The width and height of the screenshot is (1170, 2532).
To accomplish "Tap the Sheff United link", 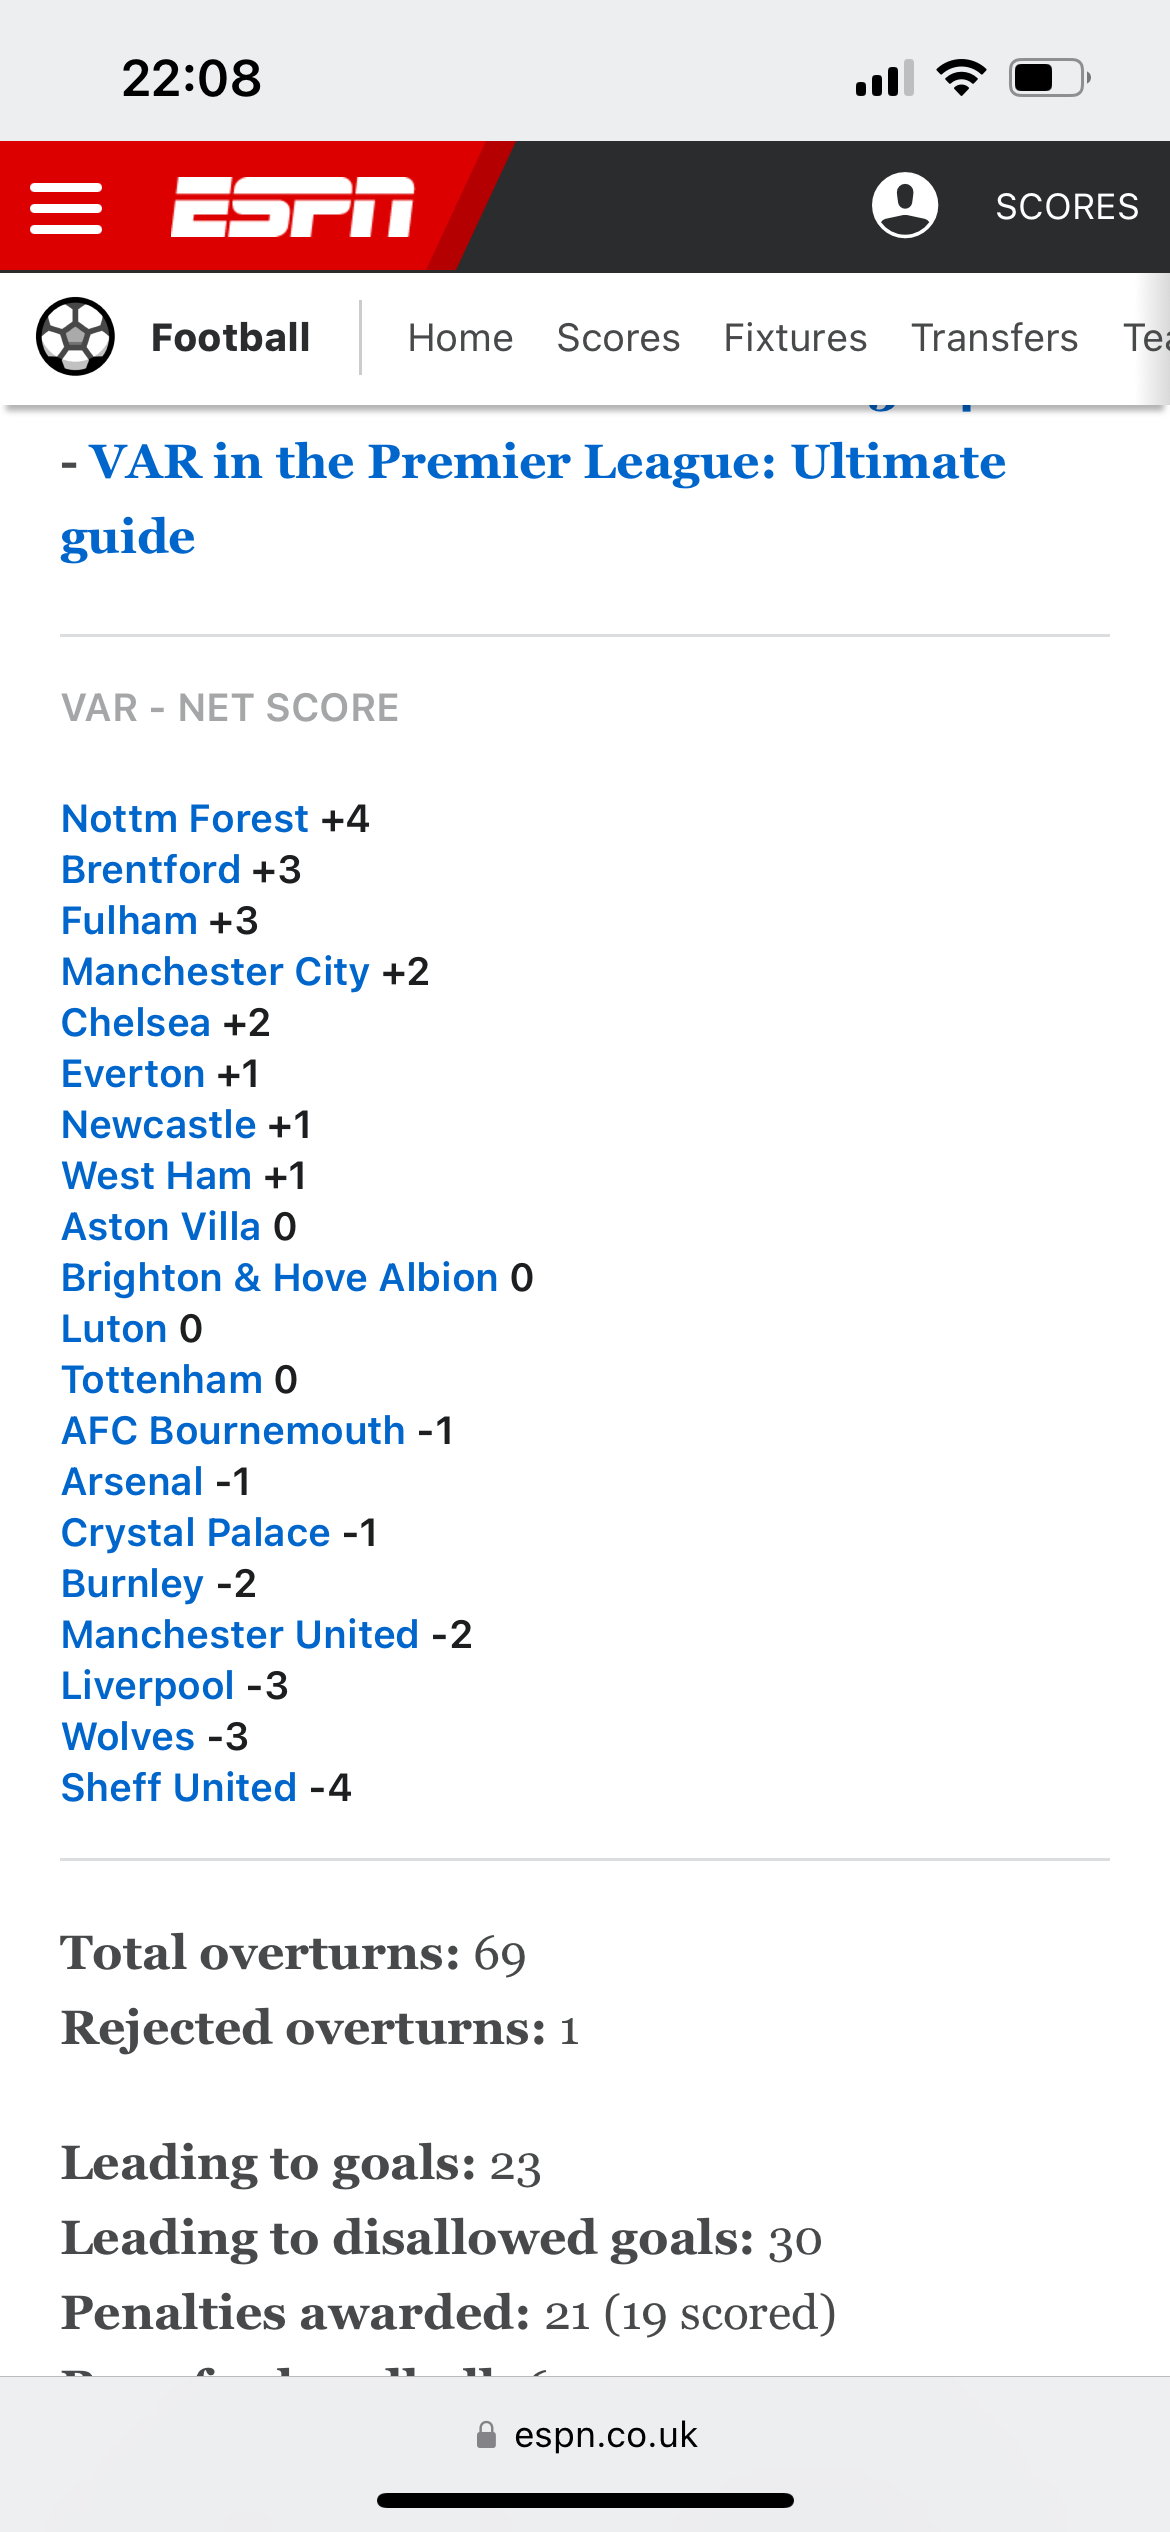I will [x=180, y=1788].
